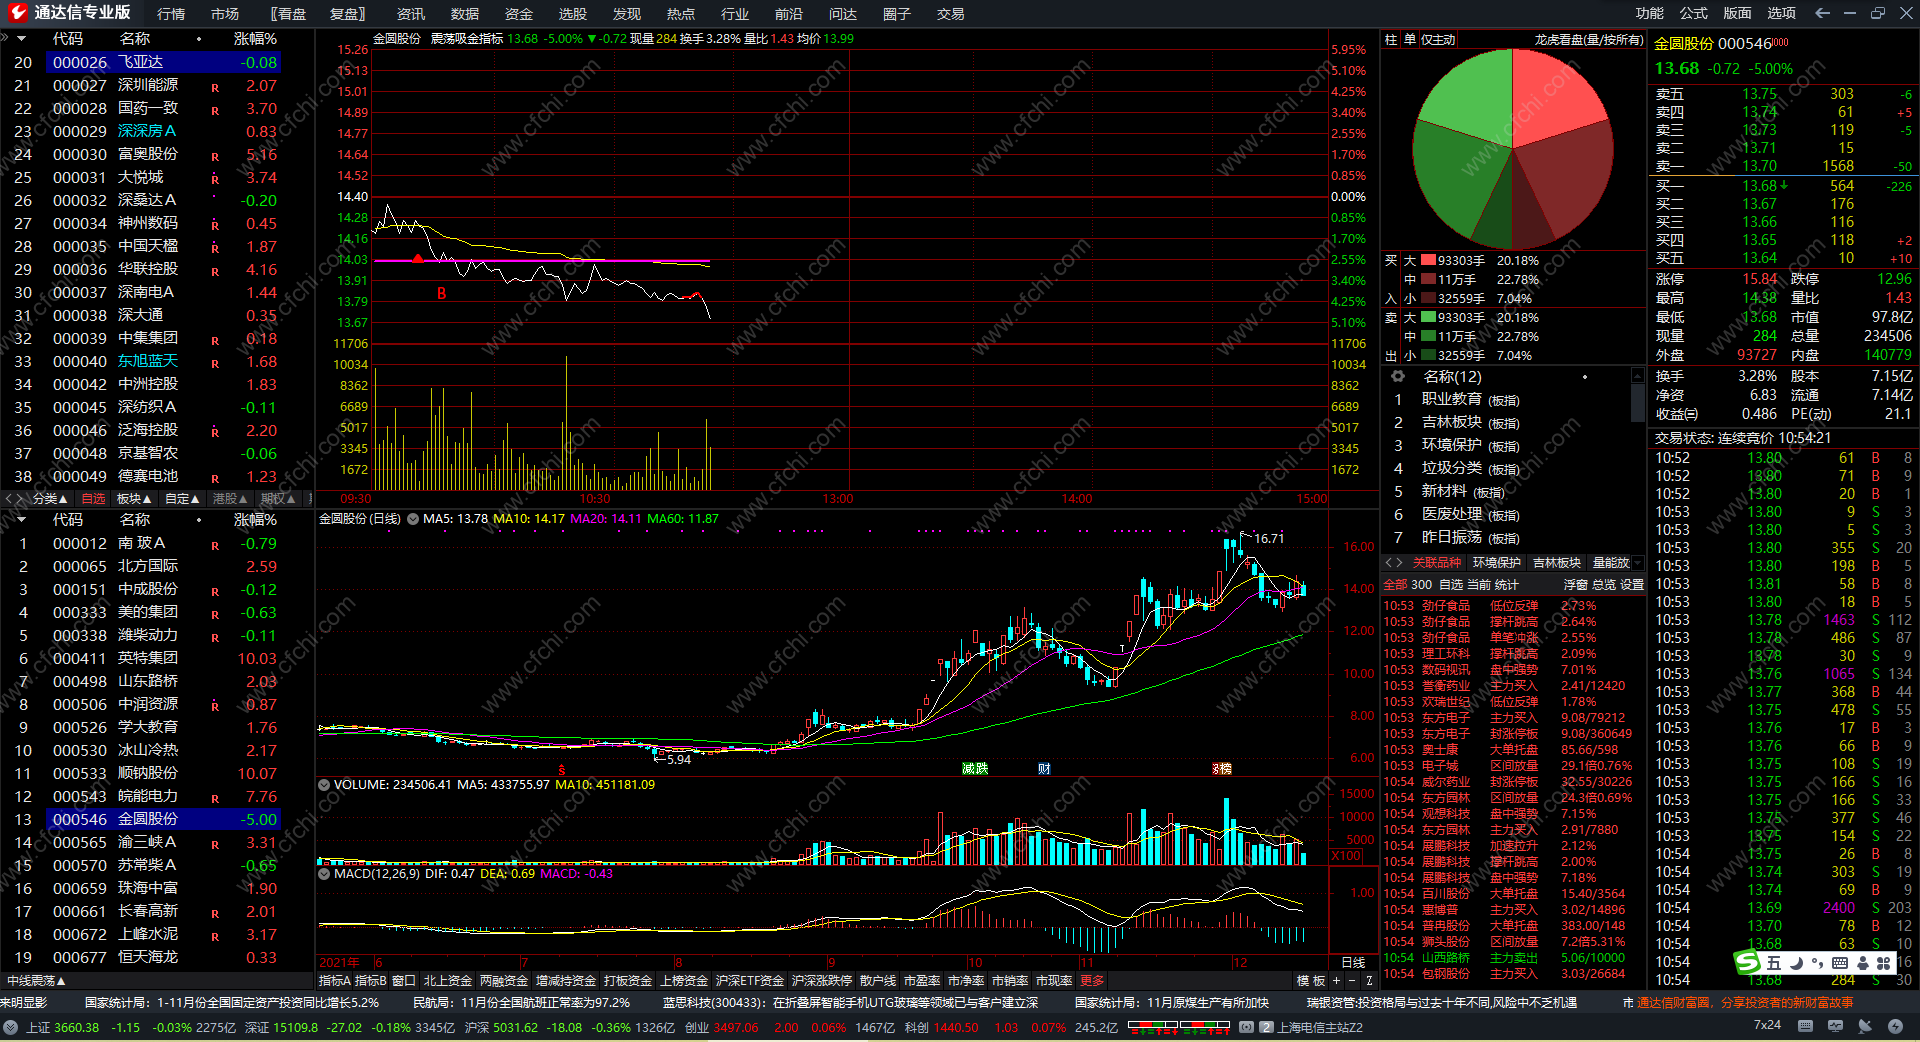
Task: Expand the 期权 options menu tab
Action: 278,498
